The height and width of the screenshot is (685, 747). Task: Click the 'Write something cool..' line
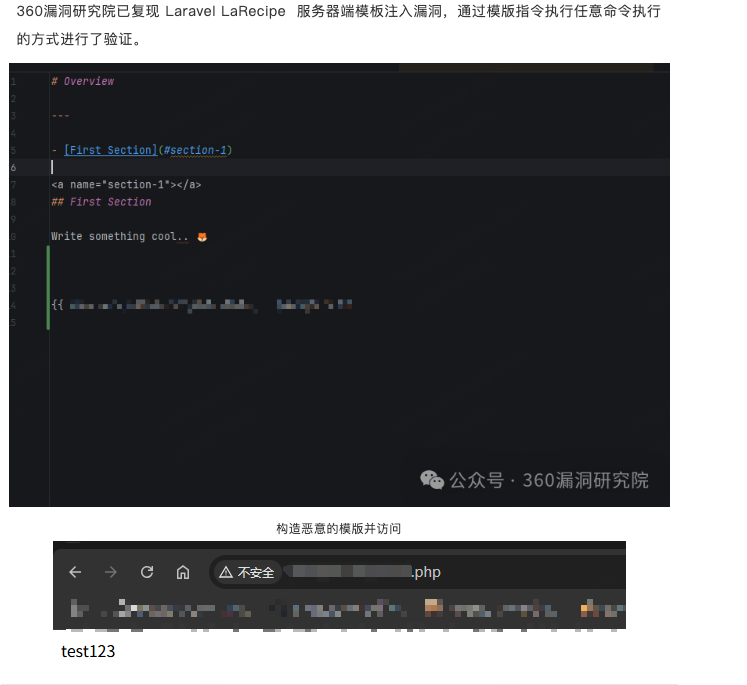point(120,236)
